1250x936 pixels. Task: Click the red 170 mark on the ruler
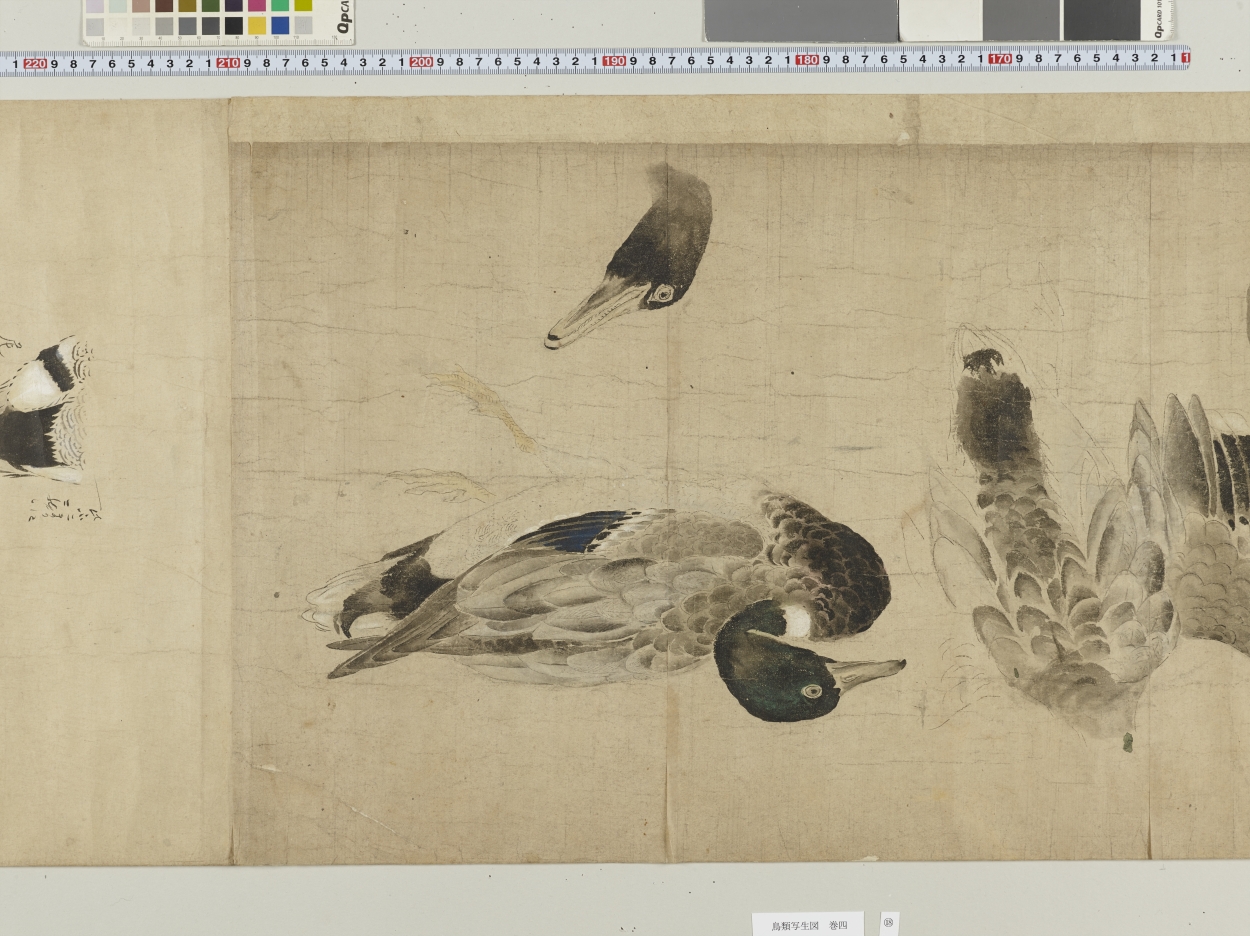(1000, 59)
